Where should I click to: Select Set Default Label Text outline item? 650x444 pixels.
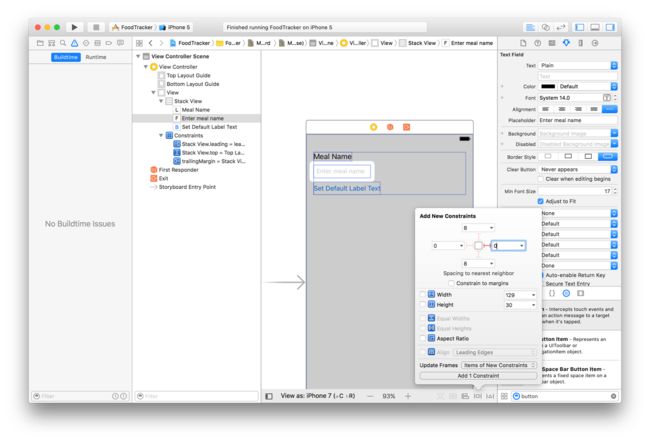pos(209,127)
